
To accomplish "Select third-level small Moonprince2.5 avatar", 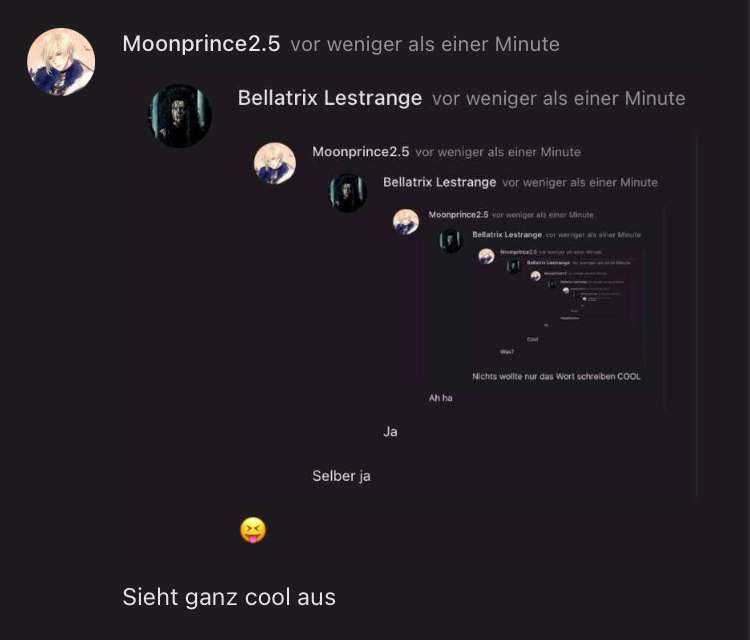I will (x=406, y=222).
